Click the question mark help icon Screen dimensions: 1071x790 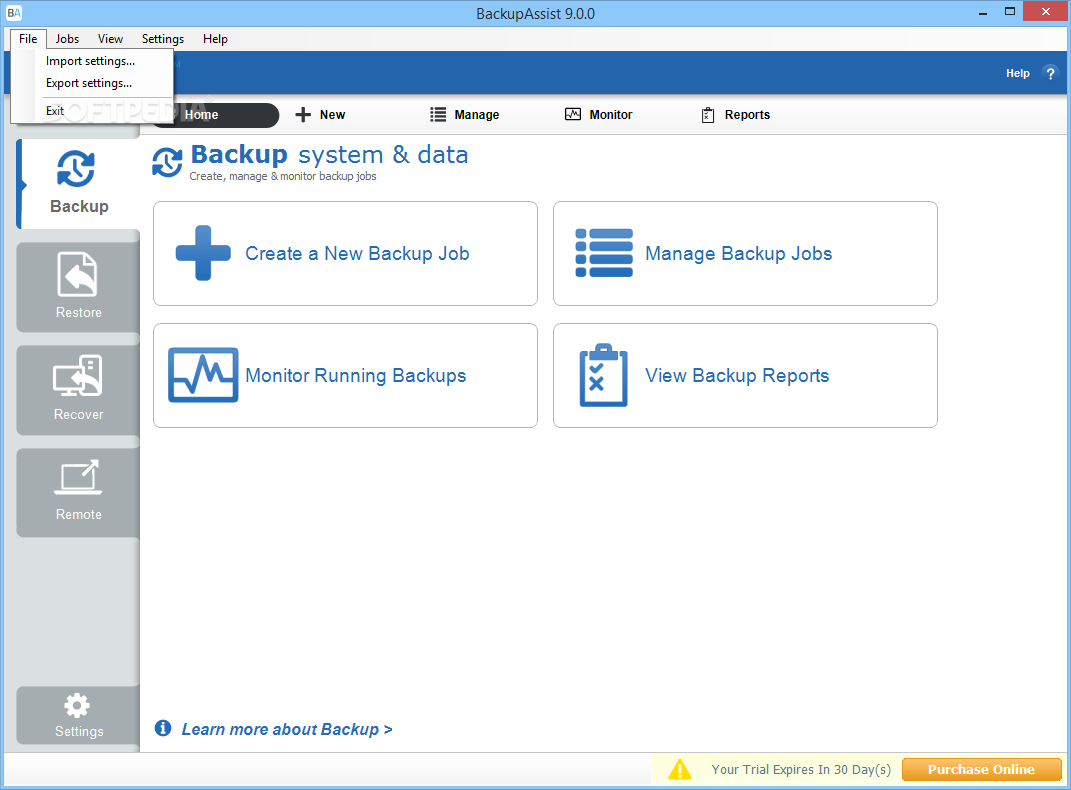[1050, 73]
